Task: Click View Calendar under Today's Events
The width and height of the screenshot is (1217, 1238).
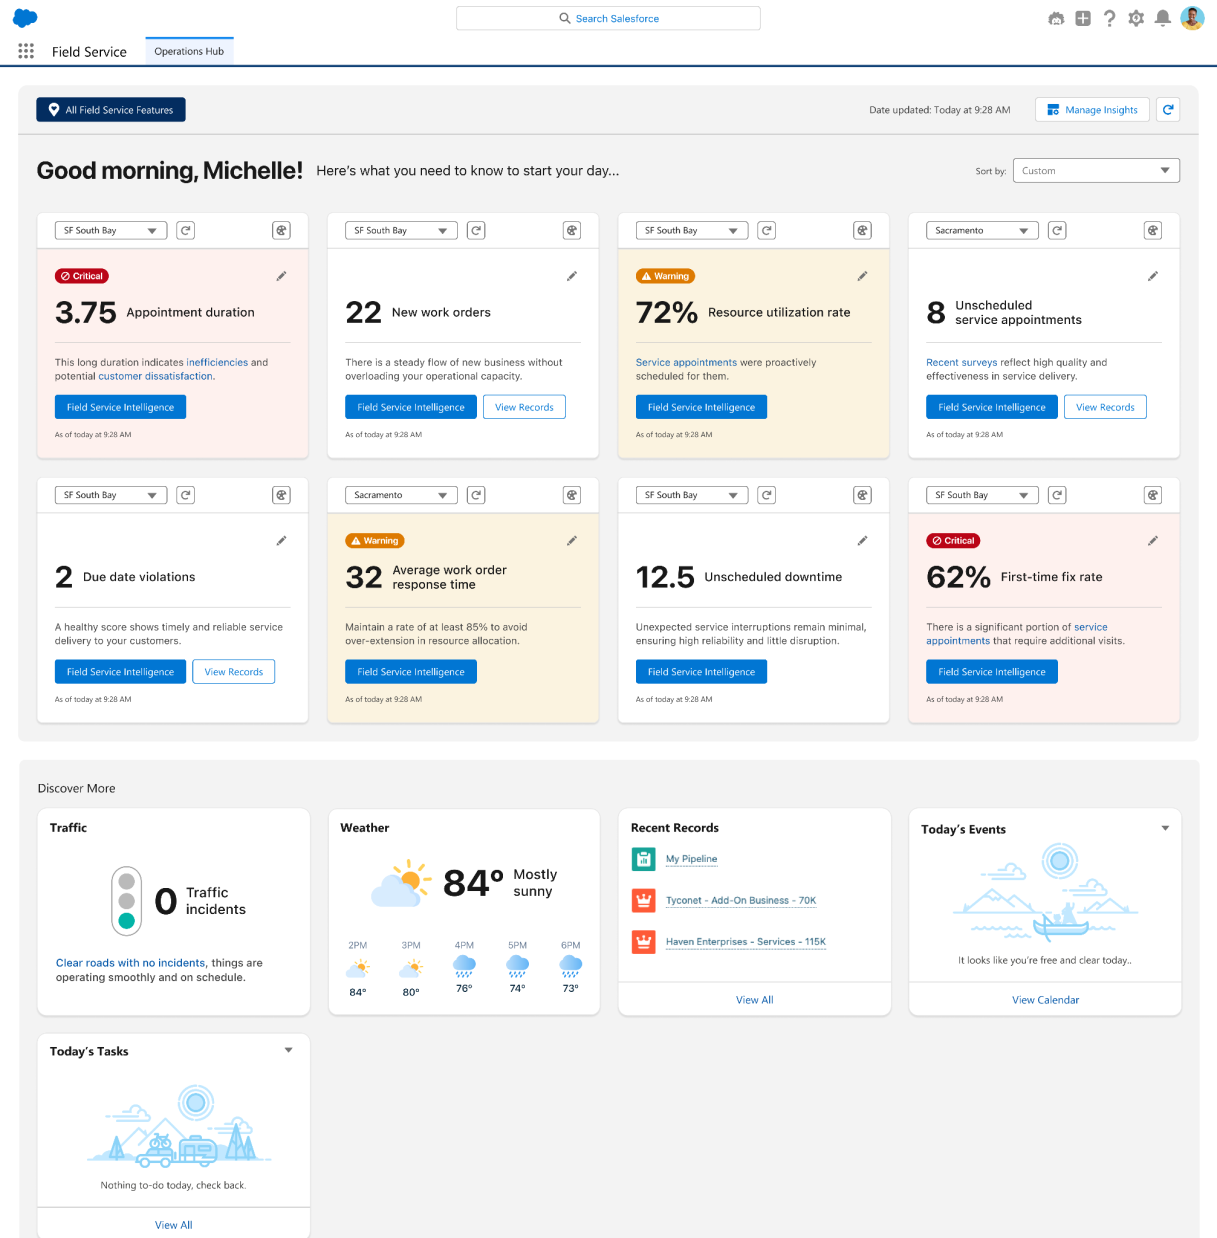Action: pyautogui.click(x=1045, y=999)
